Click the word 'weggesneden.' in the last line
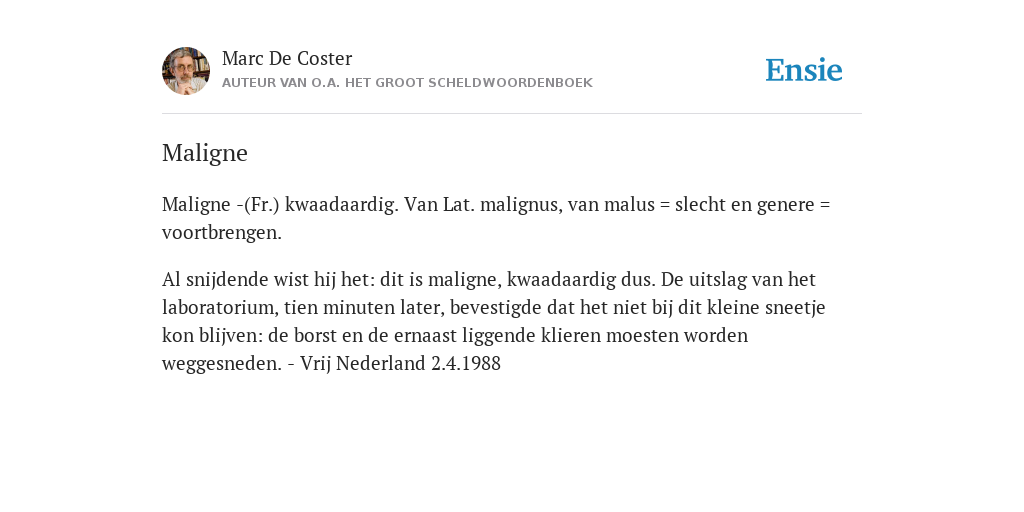This screenshot has width=1024, height=512. pyautogui.click(x=221, y=363)
